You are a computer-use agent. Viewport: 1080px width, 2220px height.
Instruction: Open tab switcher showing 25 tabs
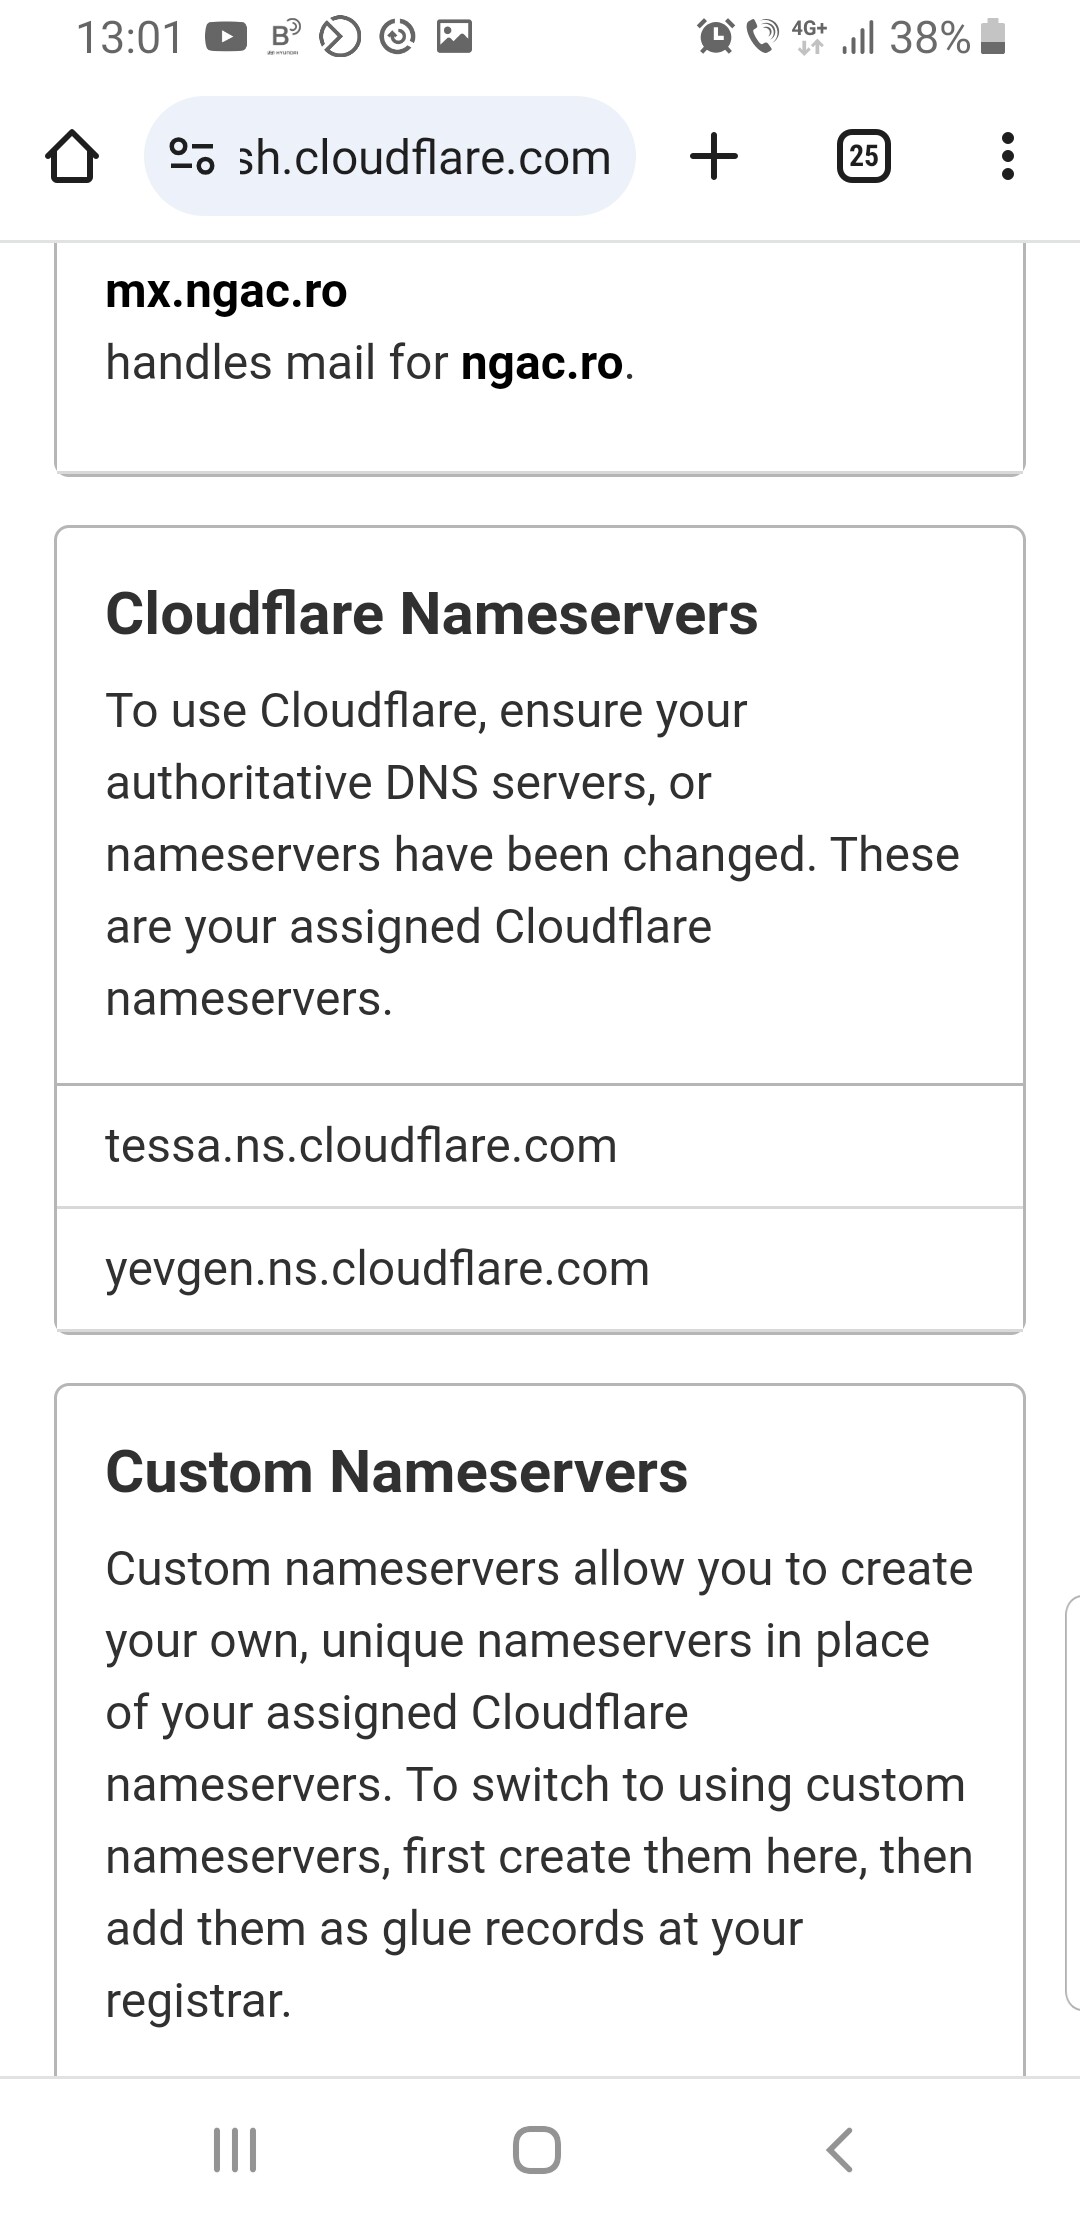[863, 157]
